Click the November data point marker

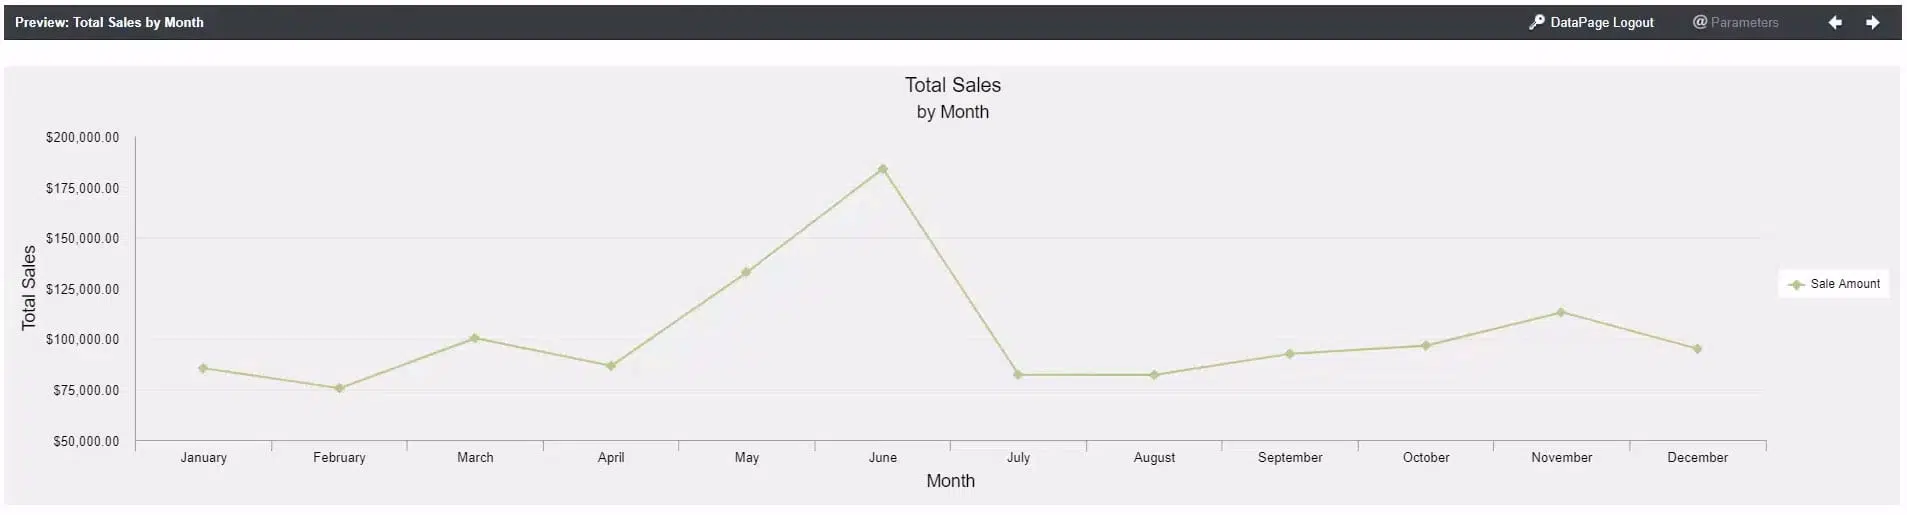(1561, 313)
